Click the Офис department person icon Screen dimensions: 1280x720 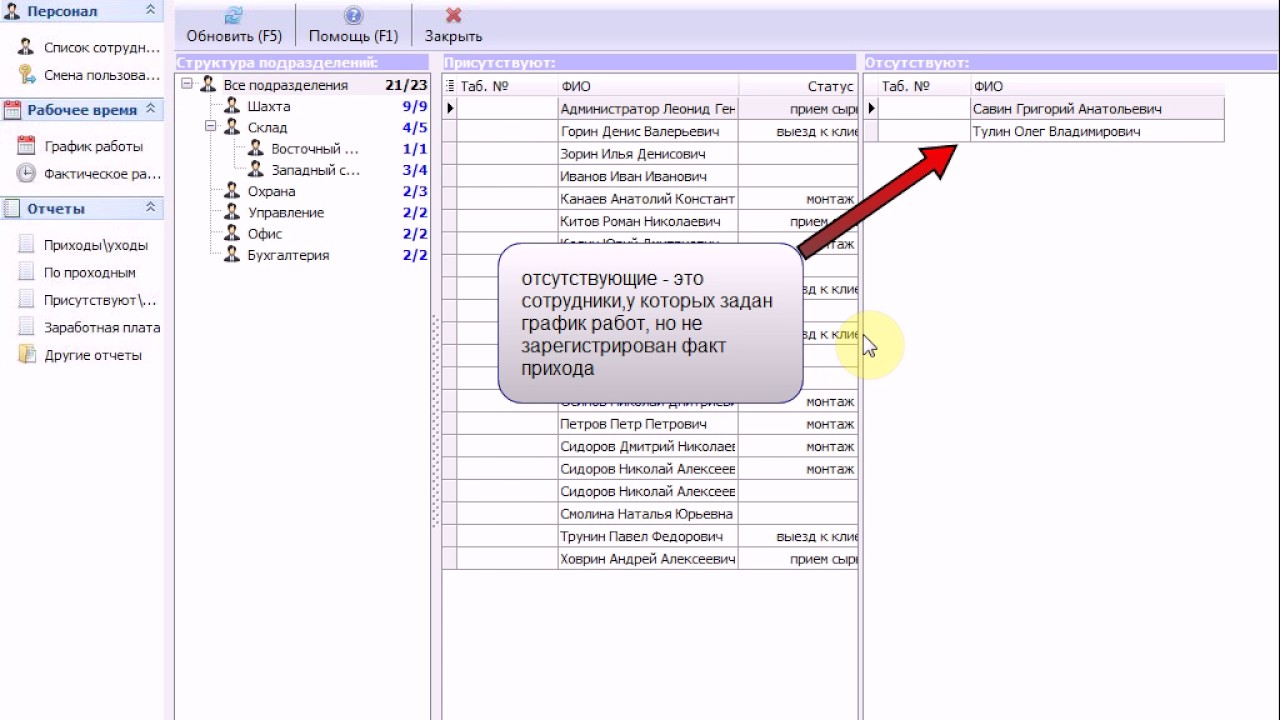click(232, 234)
